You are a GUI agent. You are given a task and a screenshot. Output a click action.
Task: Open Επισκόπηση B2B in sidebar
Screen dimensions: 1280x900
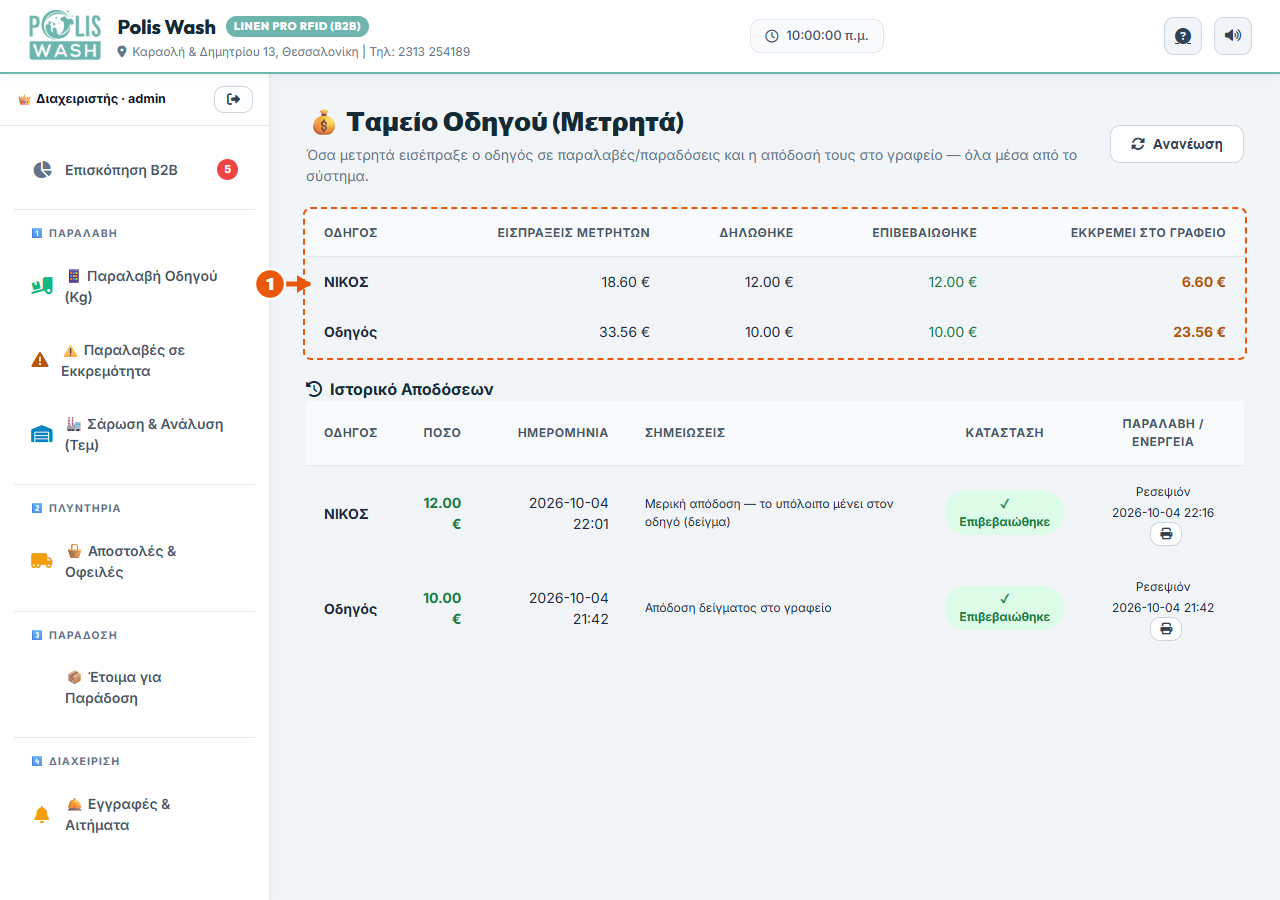(134, 170)
